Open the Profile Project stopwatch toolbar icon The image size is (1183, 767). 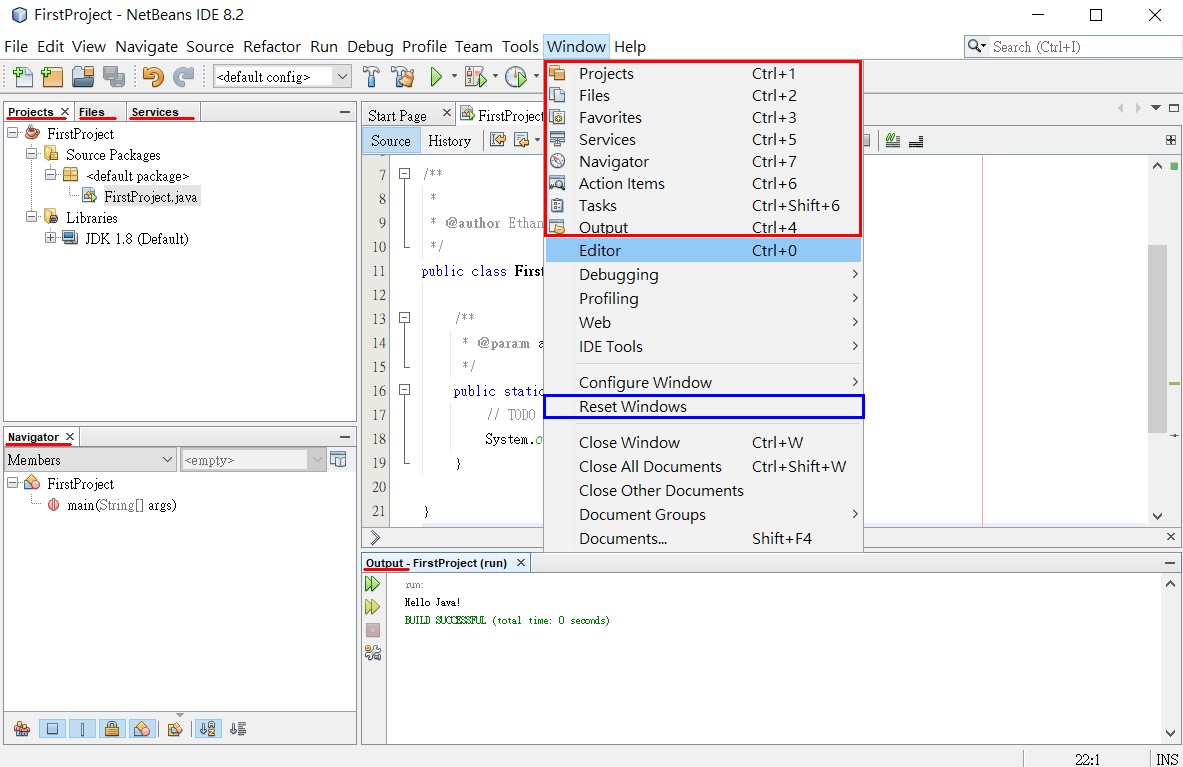pyautogui.click(x=514, y=76)
